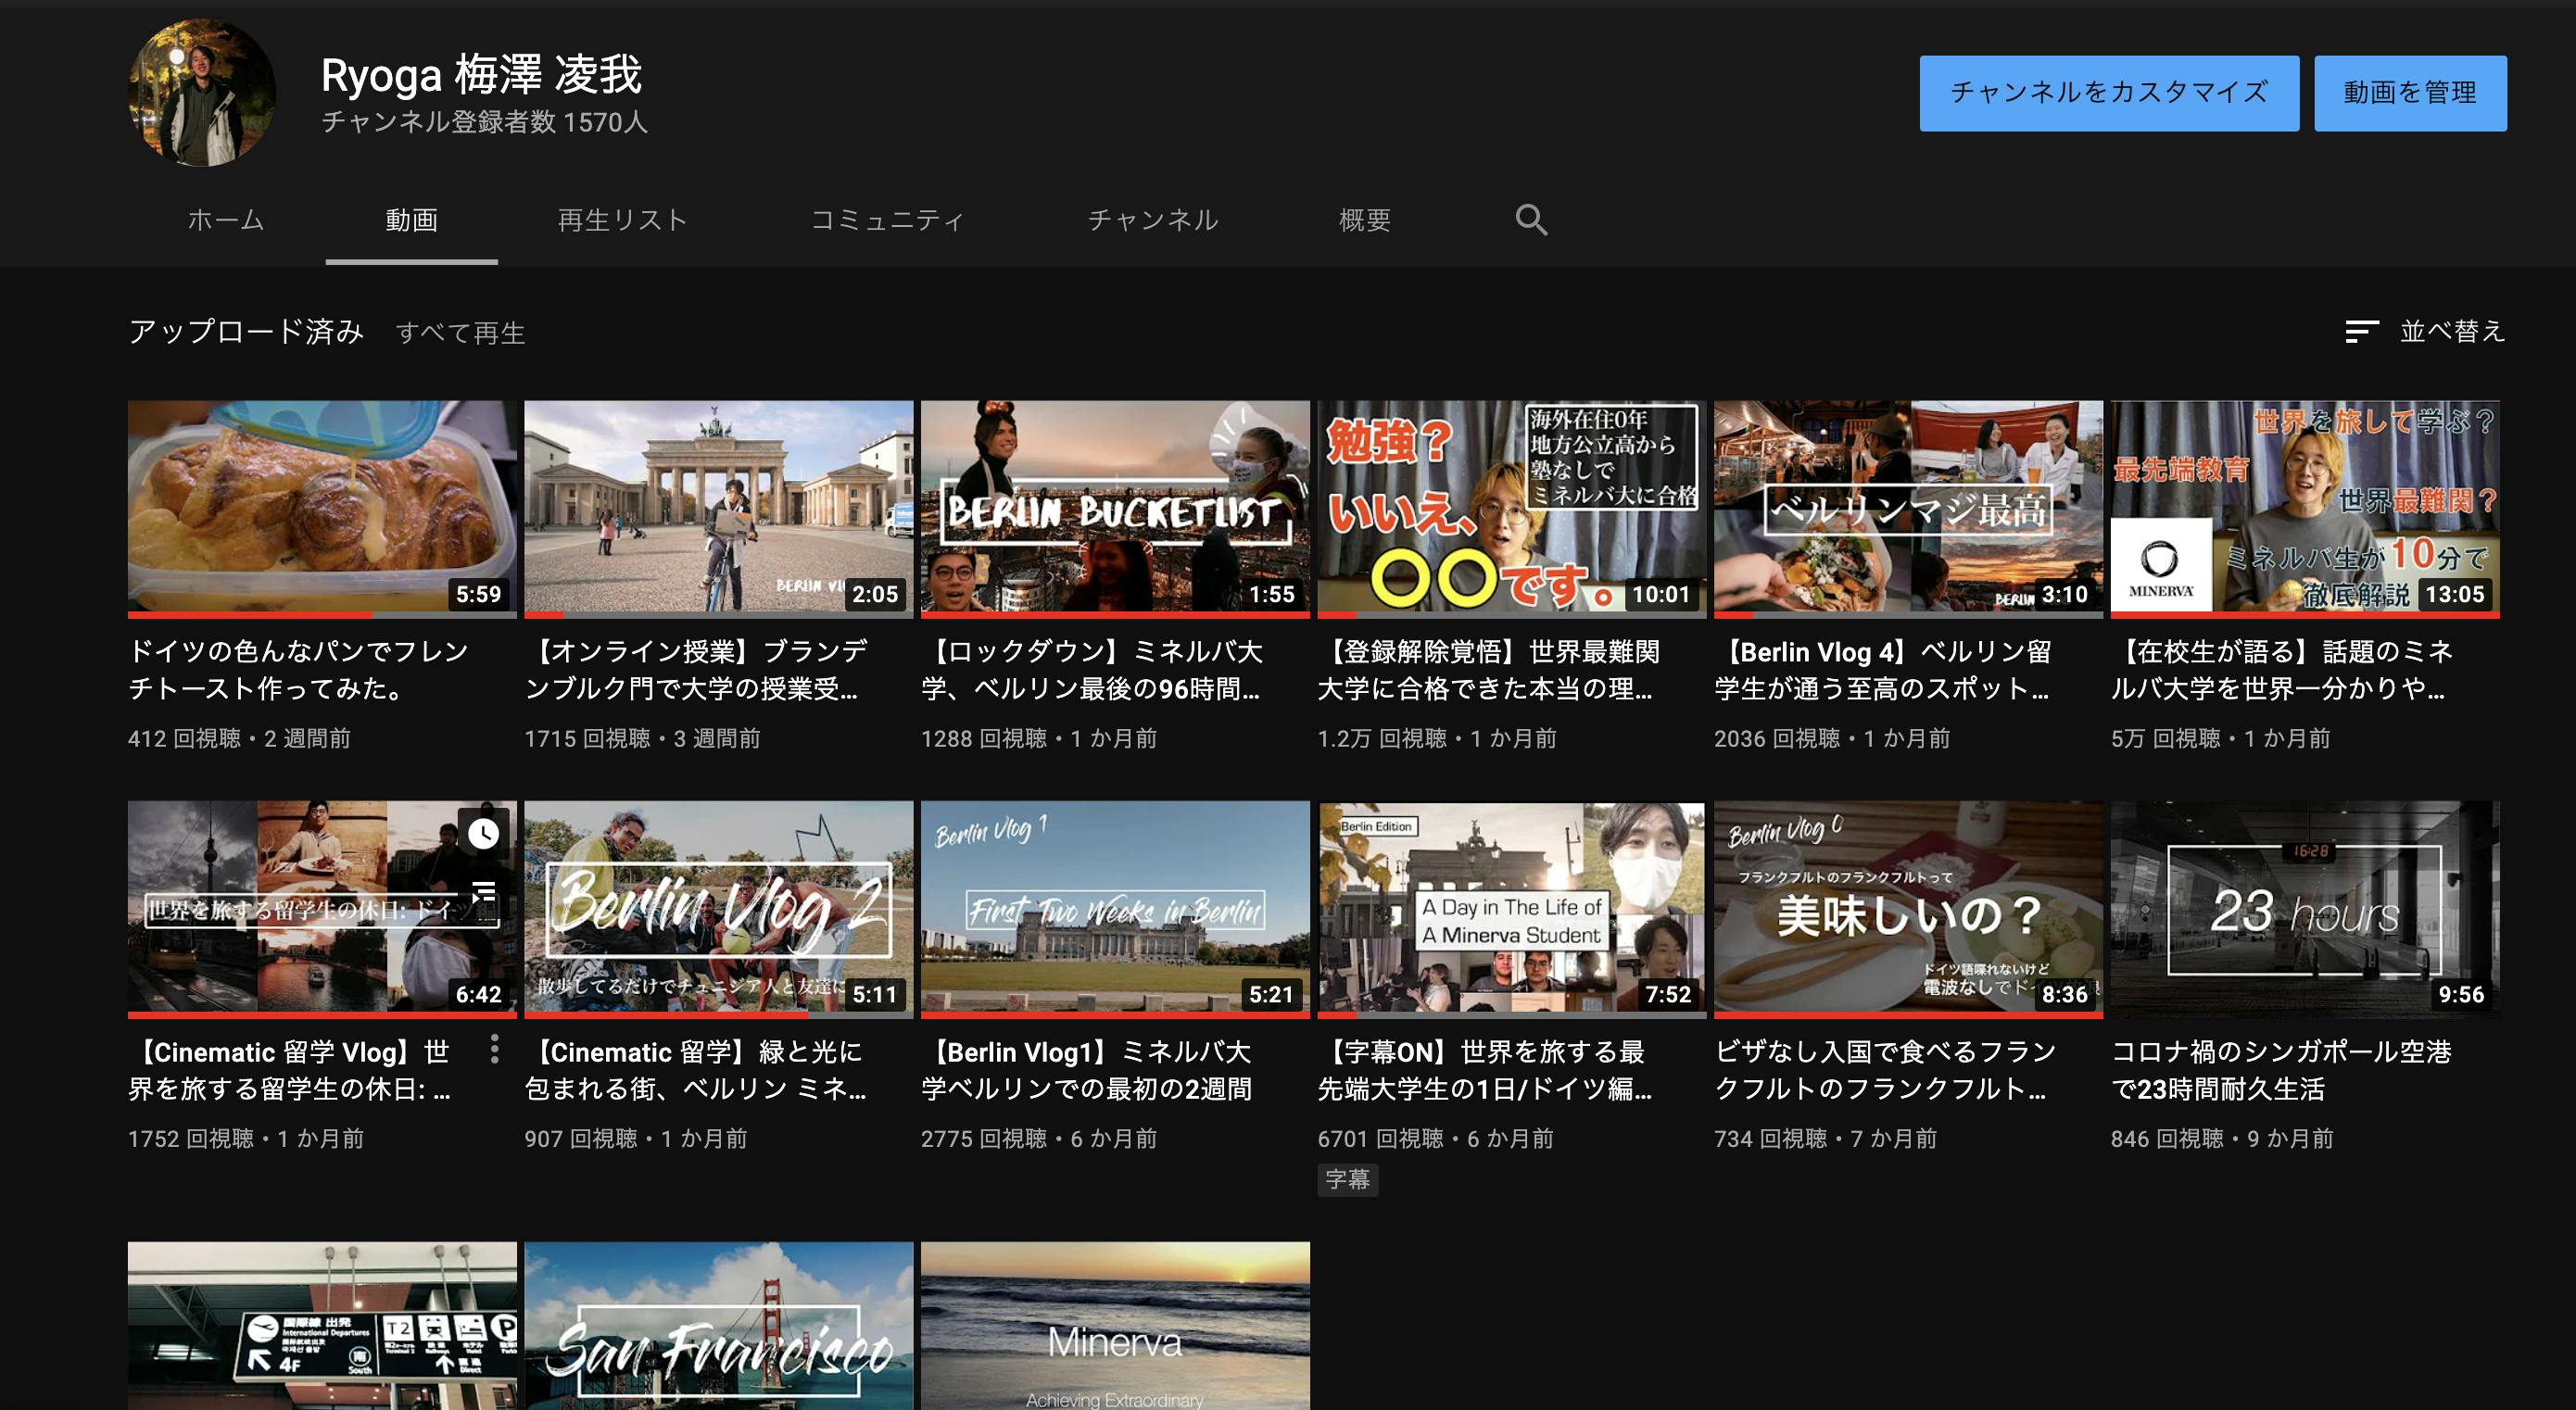Open title 【字幕ON】世界を旅する最先端大学生
The width and height of the screenshot is (2576, 1410).
coord(1485,1070)
